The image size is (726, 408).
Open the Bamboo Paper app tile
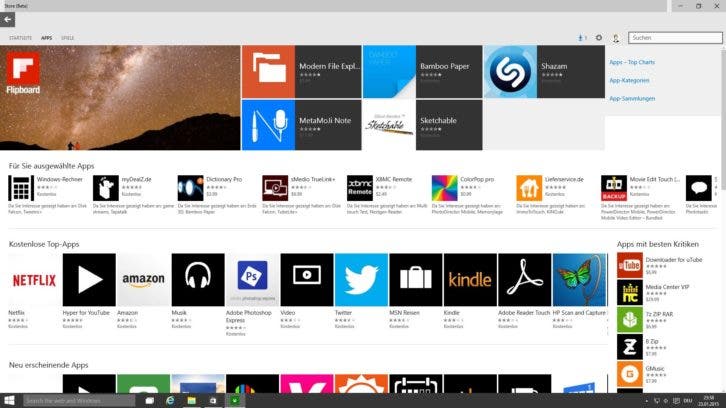[x=422, y=72]
